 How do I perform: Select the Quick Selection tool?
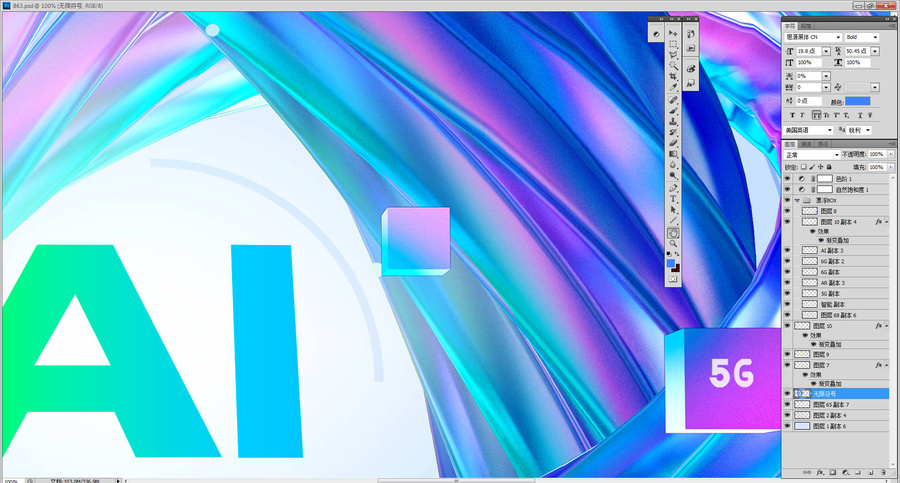coord(673,66)
